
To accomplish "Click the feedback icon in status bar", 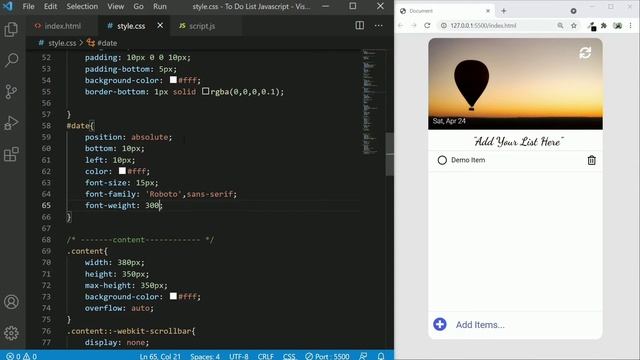I will tap(363, 356).
